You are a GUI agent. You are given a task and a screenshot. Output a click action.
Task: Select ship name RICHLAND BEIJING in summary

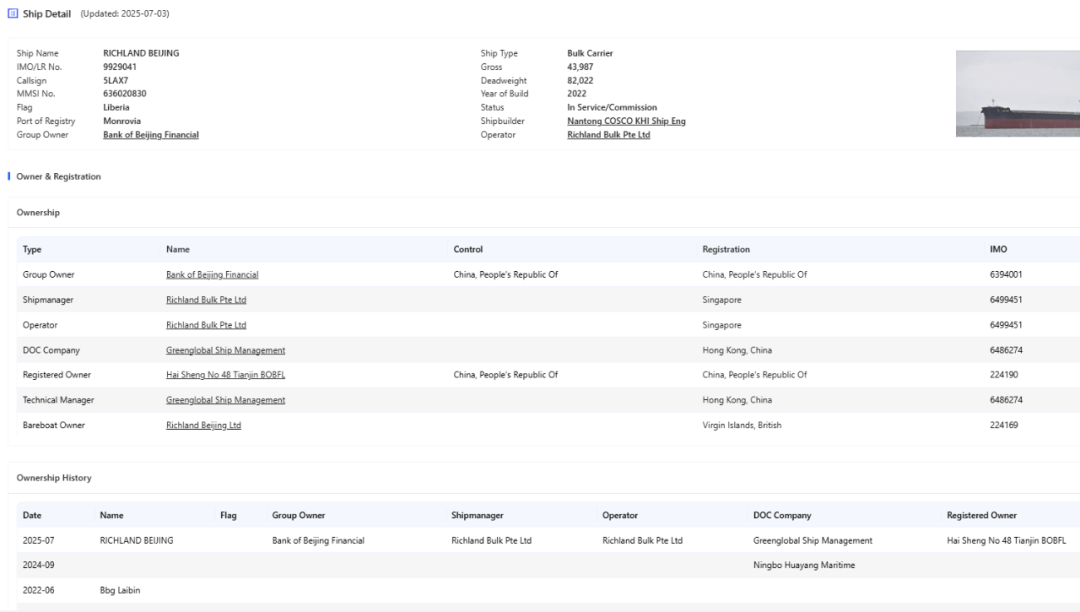tap(141, 53)
